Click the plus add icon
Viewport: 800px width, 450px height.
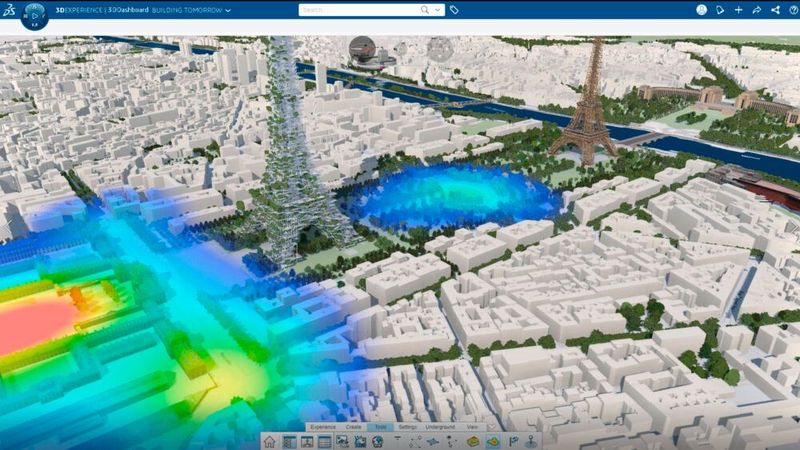738,10
